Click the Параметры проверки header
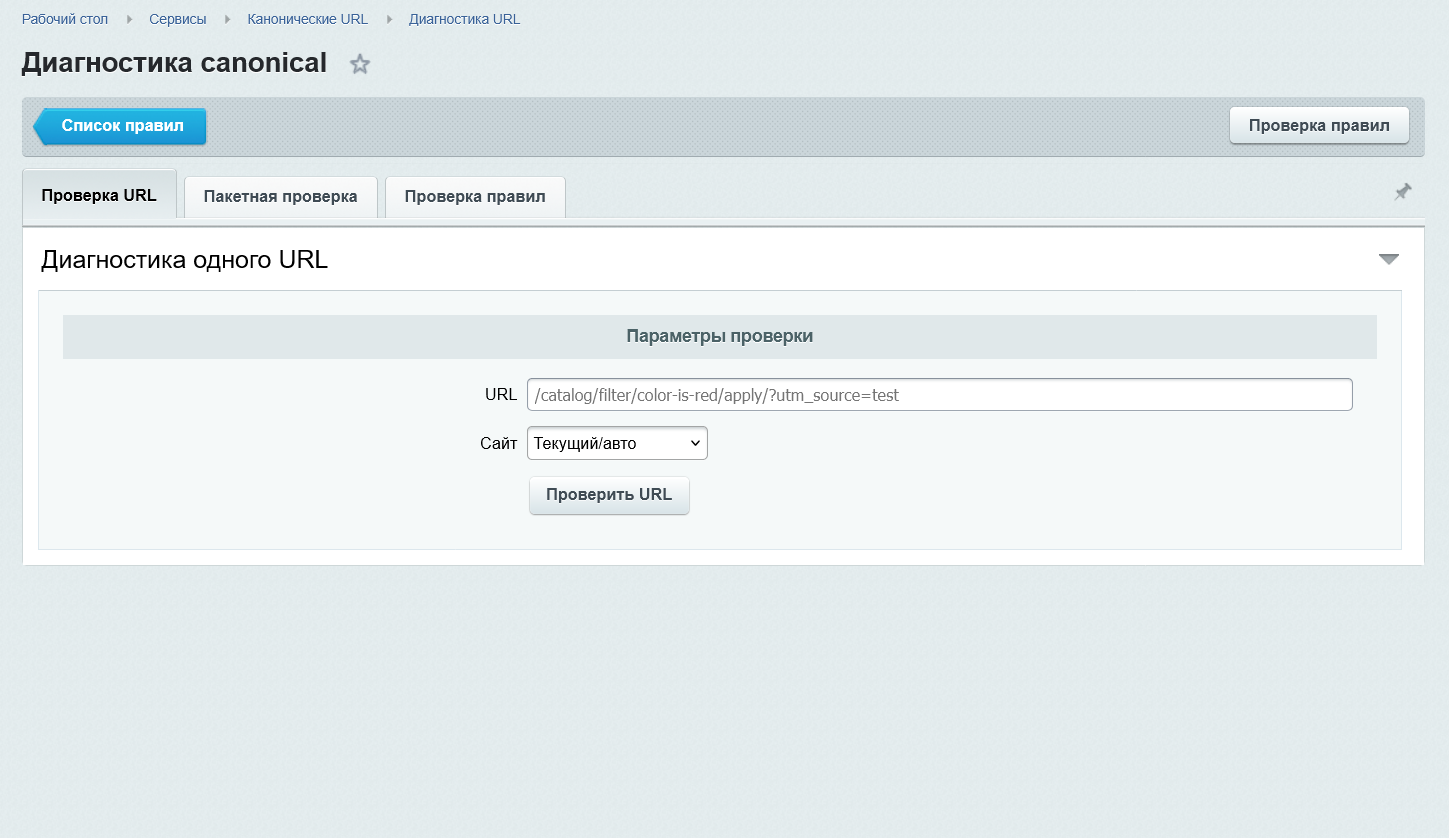 tap(720, 337)
